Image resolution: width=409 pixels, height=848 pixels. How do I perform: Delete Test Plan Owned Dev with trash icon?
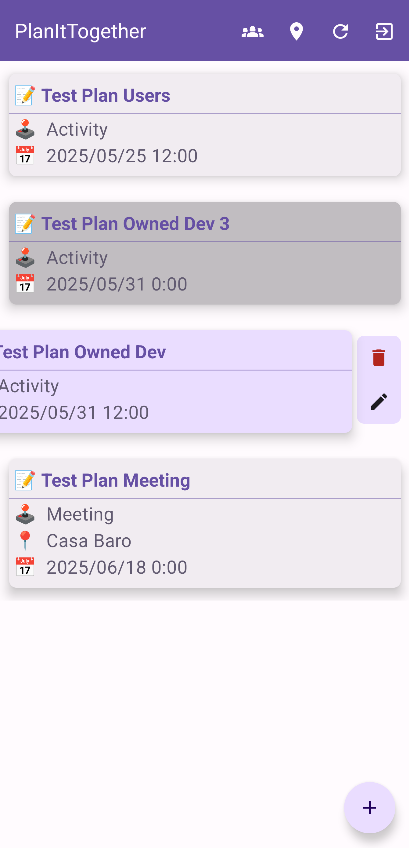[x=379, y=357]
